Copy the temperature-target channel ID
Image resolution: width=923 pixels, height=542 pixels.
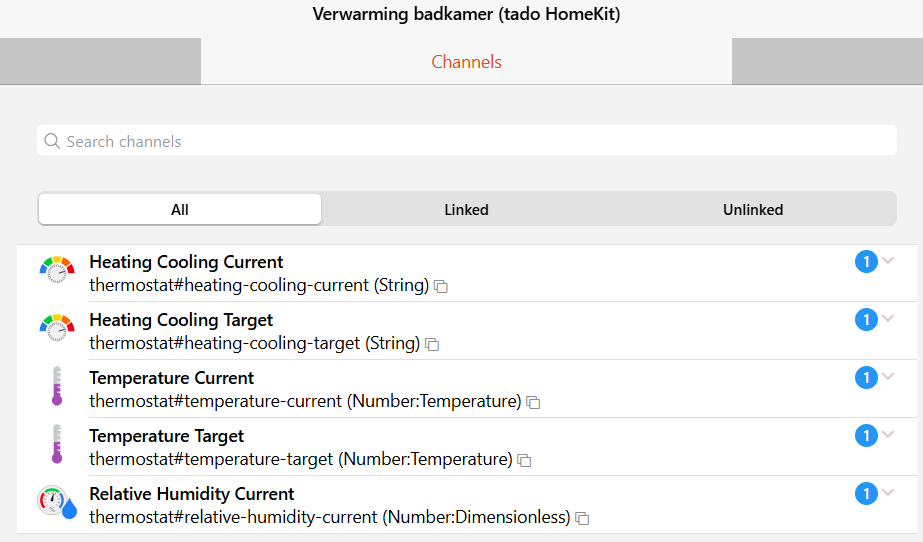(x=524, y=460)
